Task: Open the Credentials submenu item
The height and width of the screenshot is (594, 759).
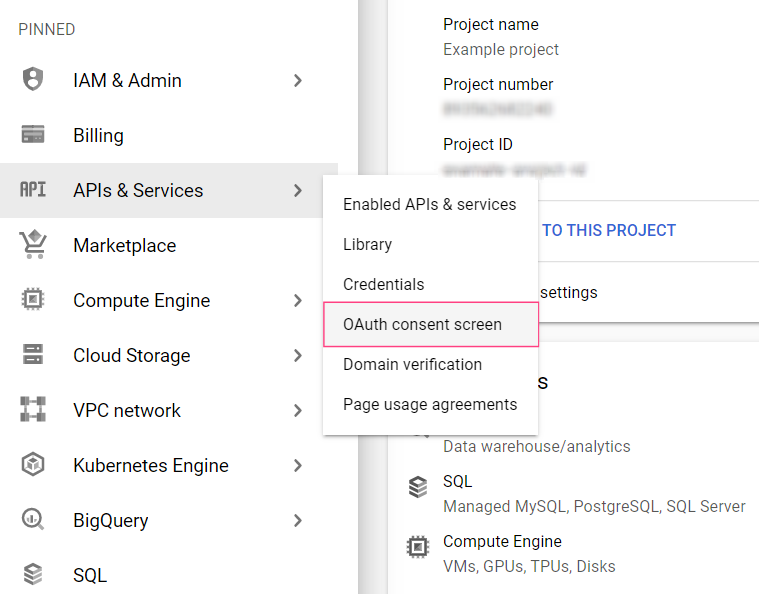Action: point(430,284)
